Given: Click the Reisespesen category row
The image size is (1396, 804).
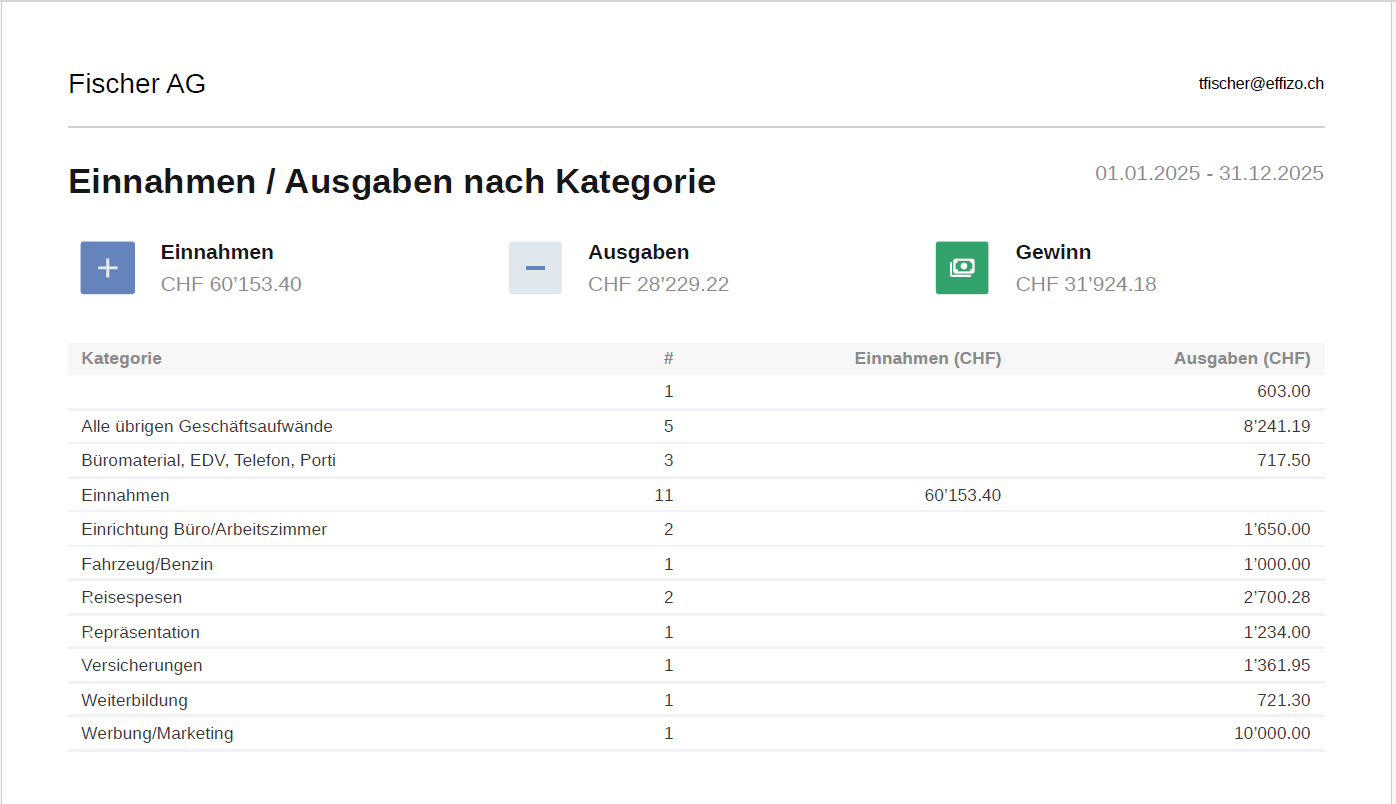Looking at the screenshot, I should [x=132, y=598].
